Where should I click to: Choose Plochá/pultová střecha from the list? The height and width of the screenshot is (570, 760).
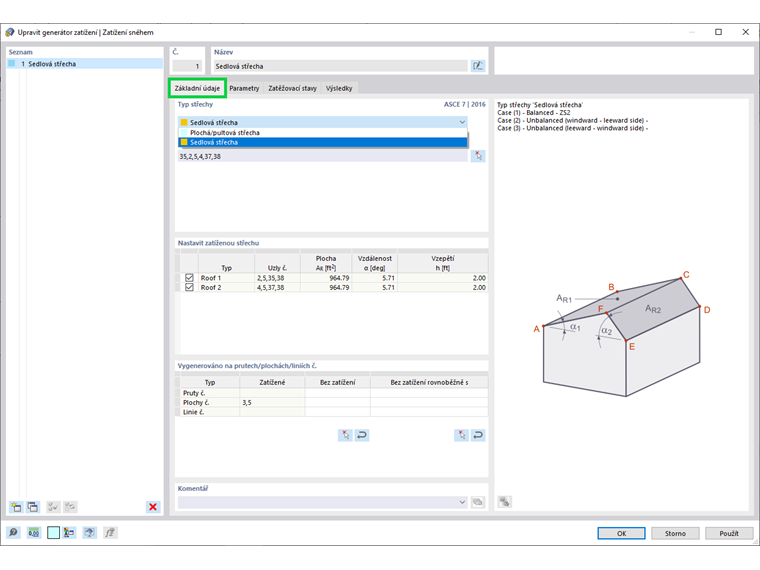click(x=323, y=132)
